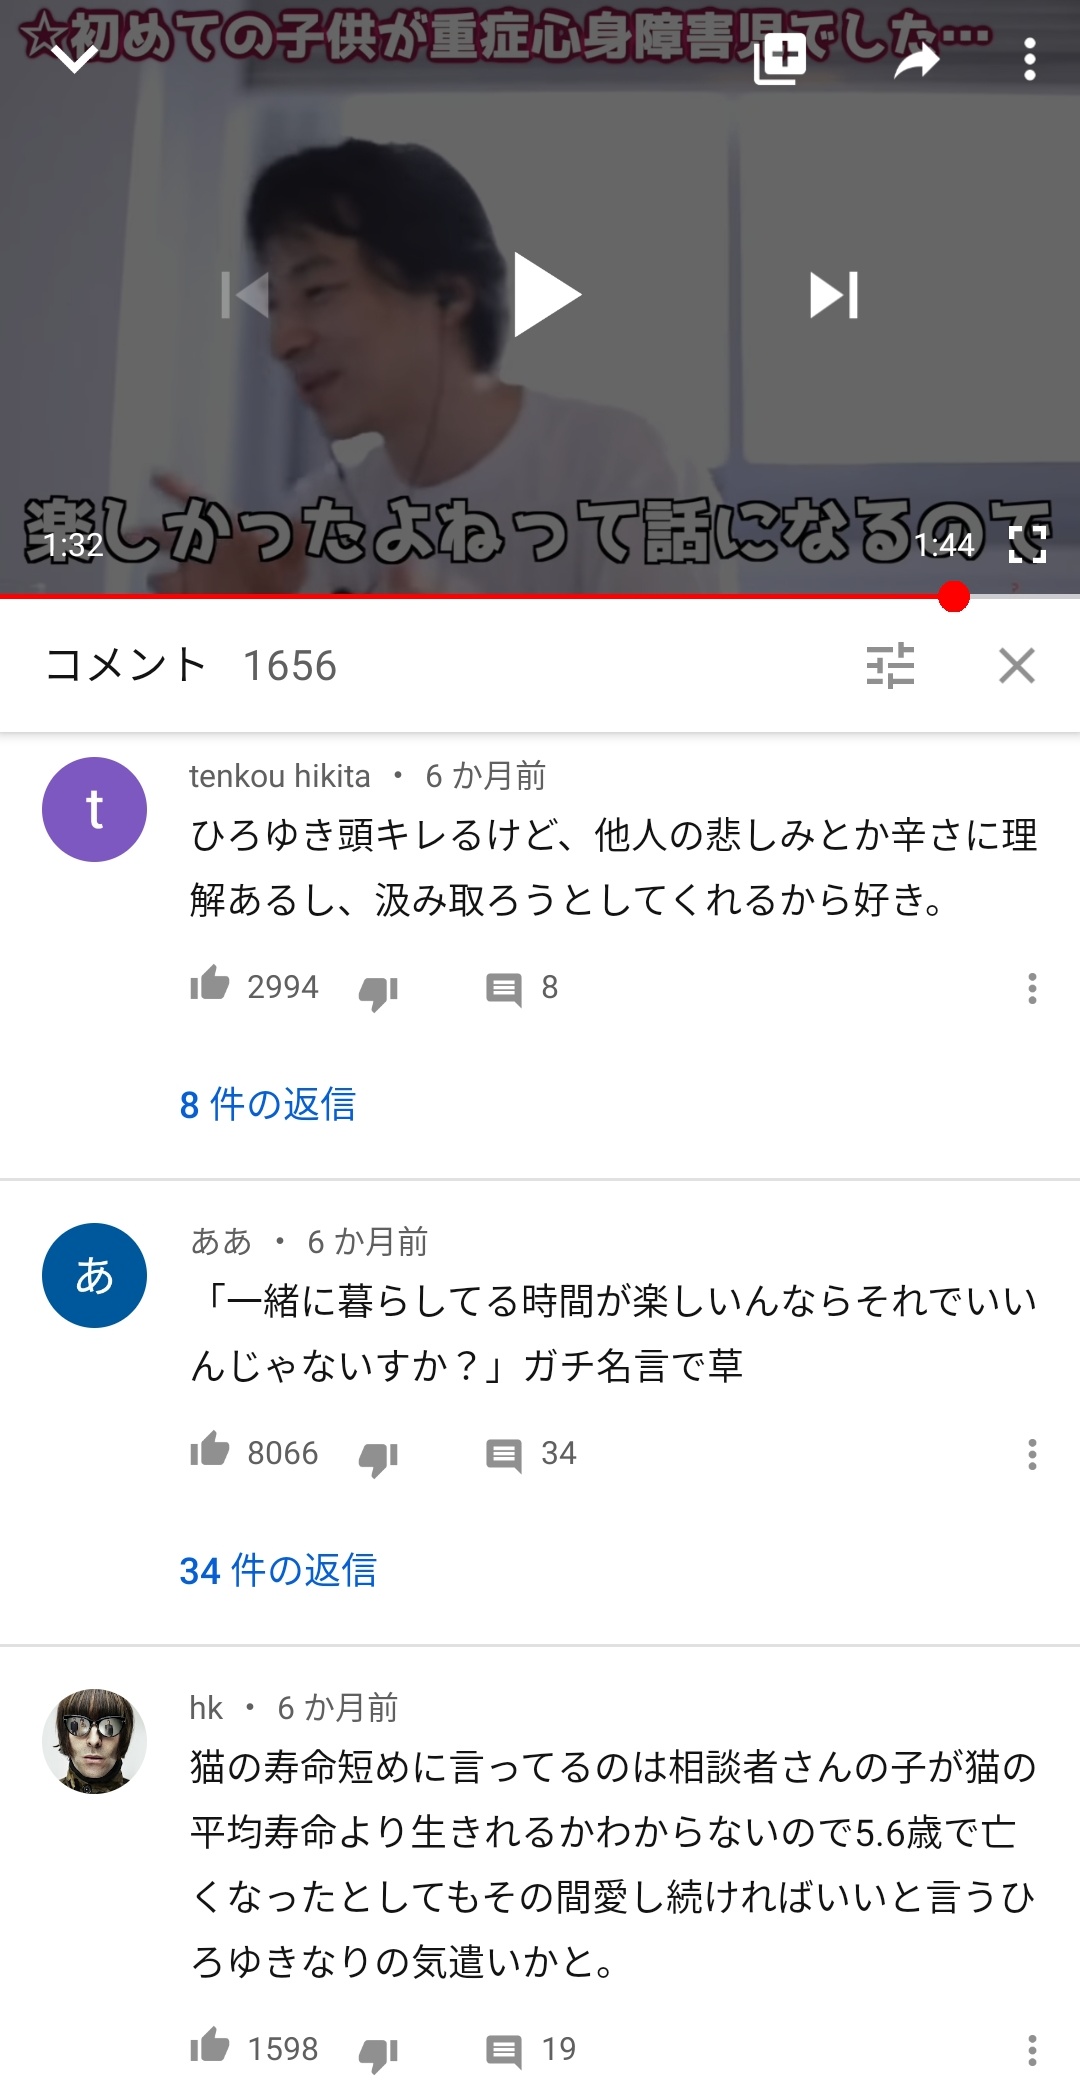Dislike tenkou hikita's comment
This screenshot has height=2086, width=1080.
(x=378, y=992)
